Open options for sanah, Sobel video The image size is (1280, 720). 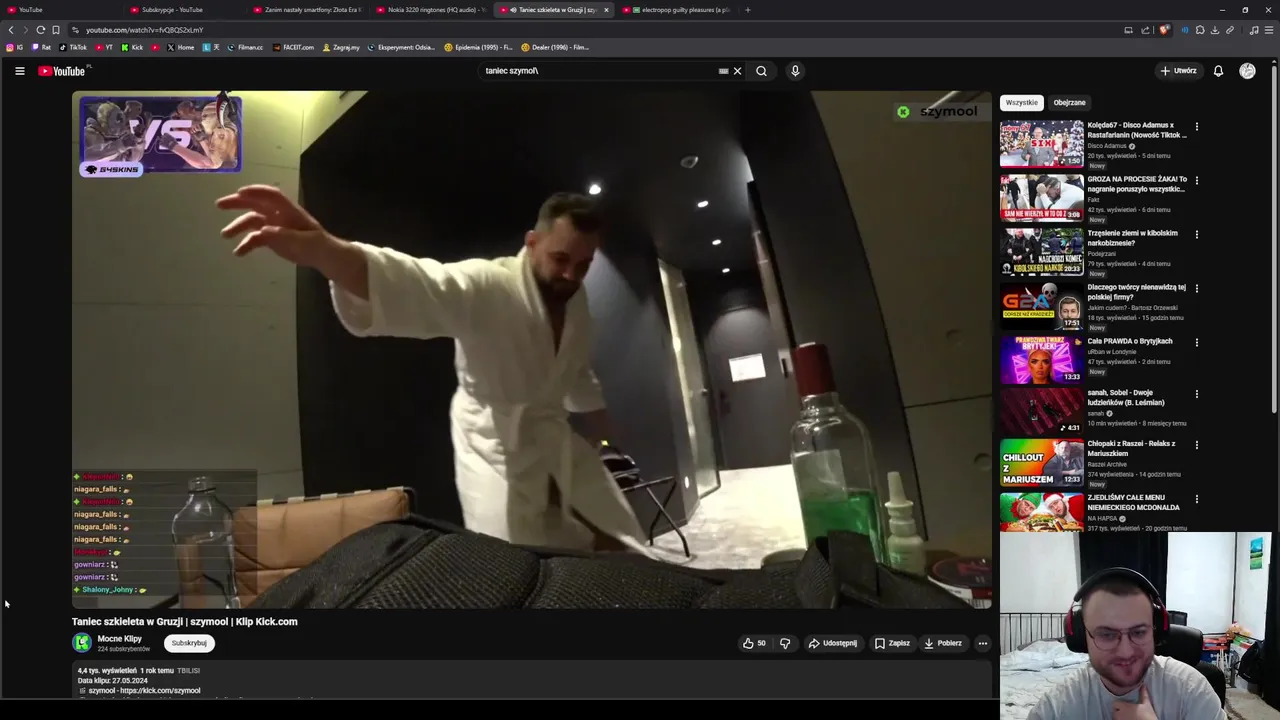click(1196, 394)
